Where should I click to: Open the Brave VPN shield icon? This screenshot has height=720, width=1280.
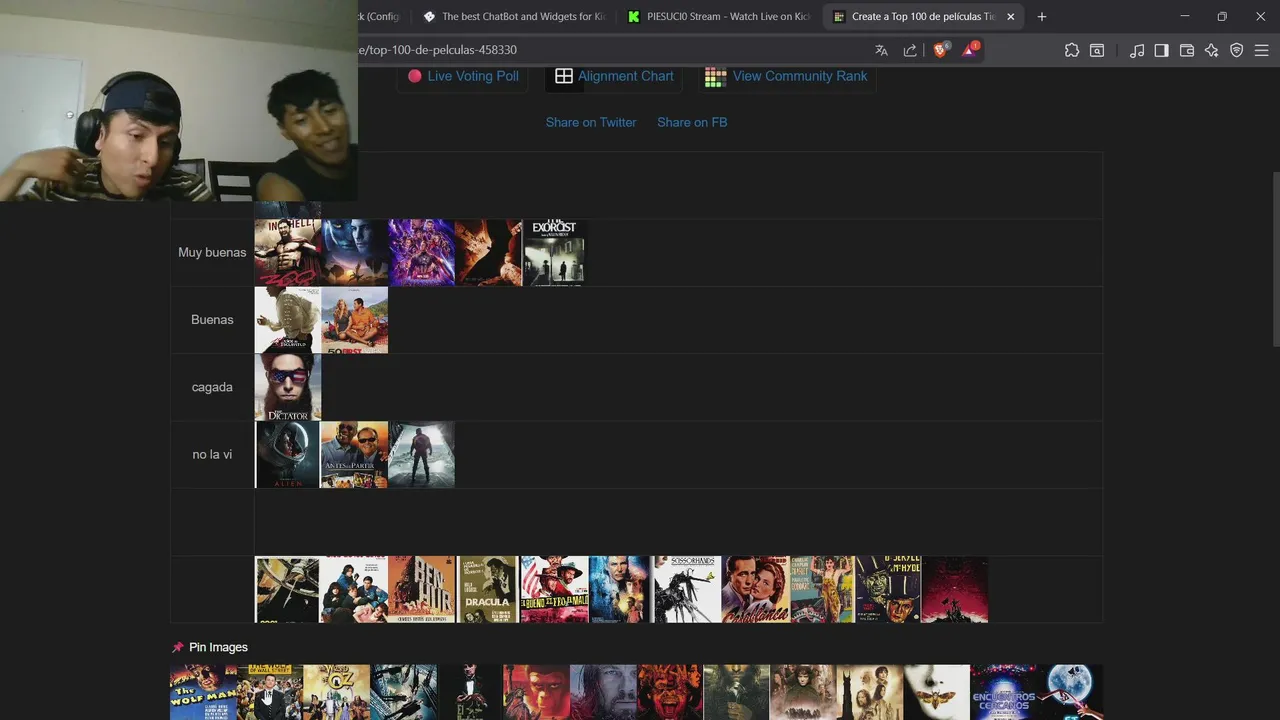pyautogui.click(x=1237, y=50)
